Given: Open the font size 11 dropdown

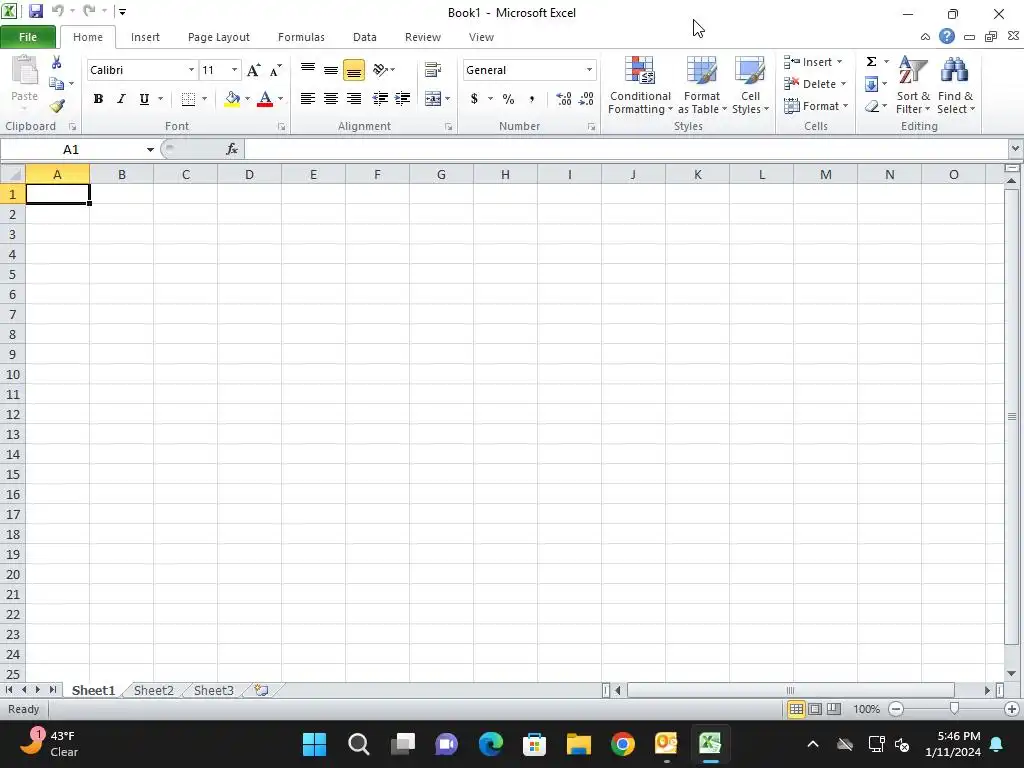Looking at the screenshot, I should pos(234,70).
